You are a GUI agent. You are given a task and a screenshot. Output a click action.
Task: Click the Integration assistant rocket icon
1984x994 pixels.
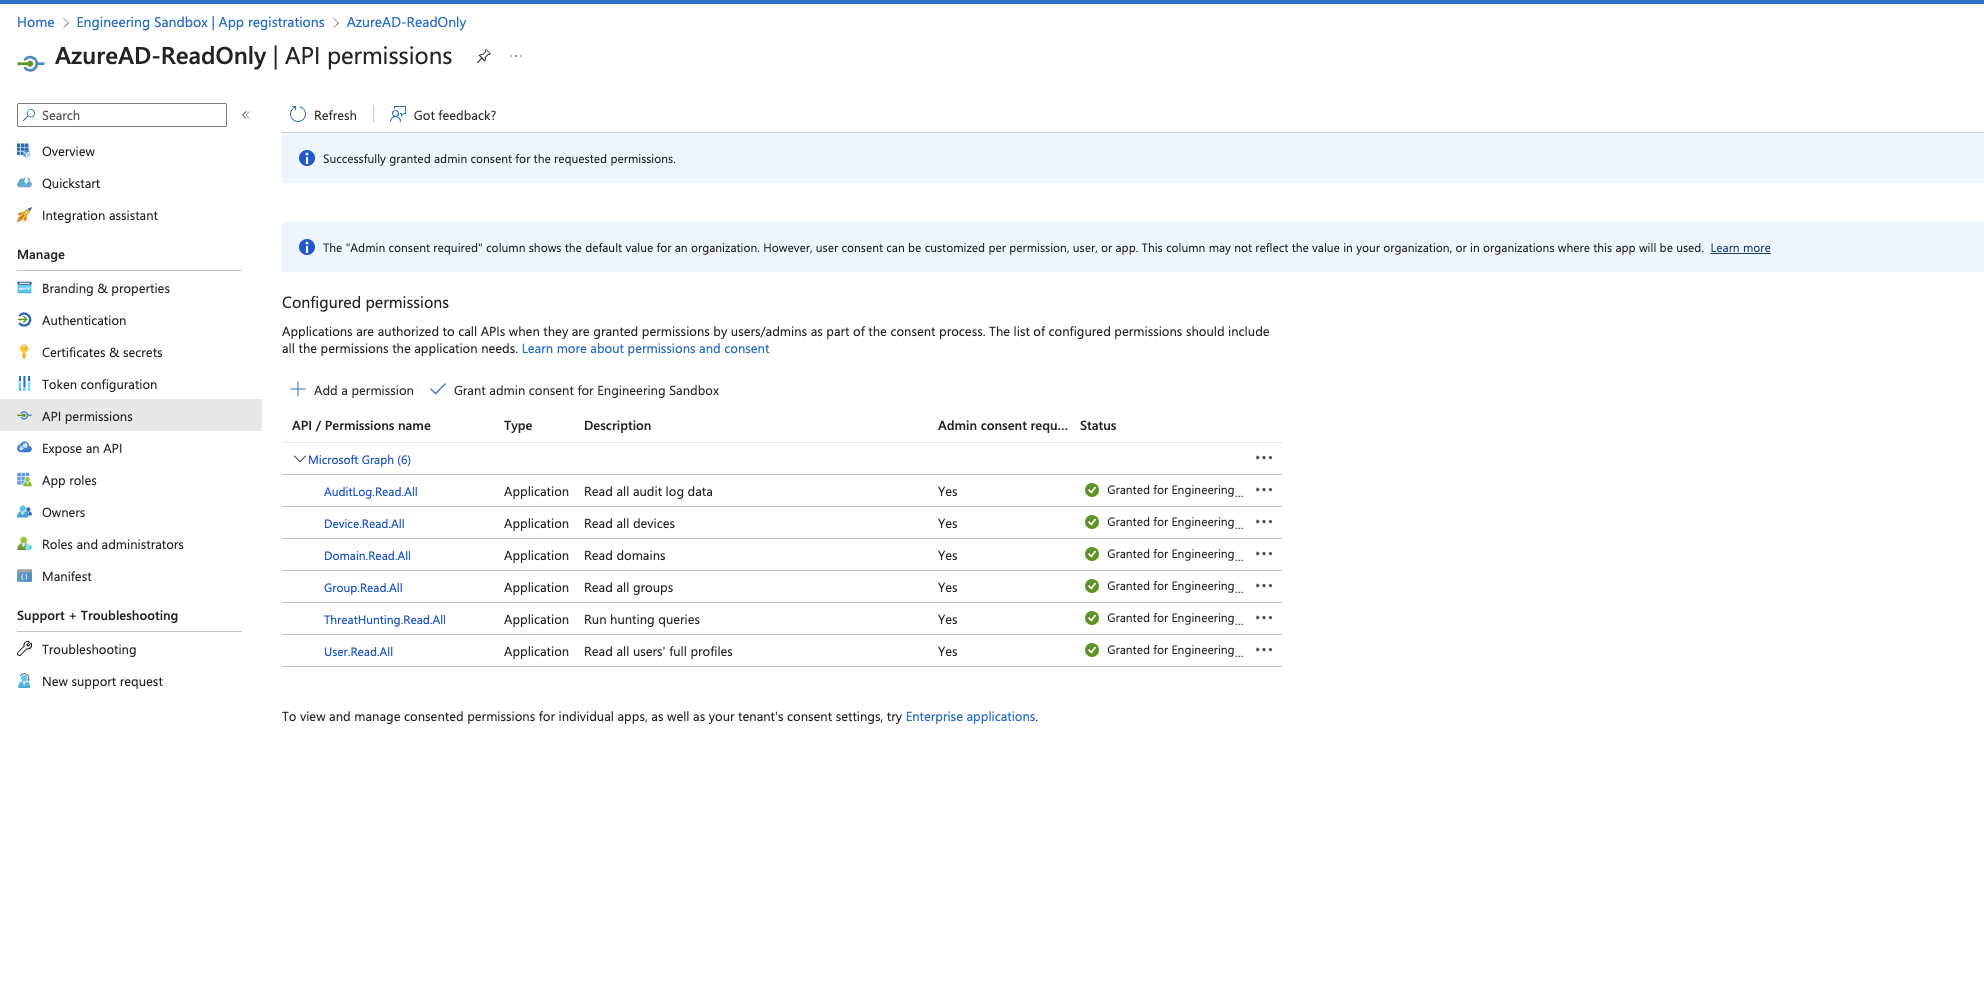click(24, 215)
